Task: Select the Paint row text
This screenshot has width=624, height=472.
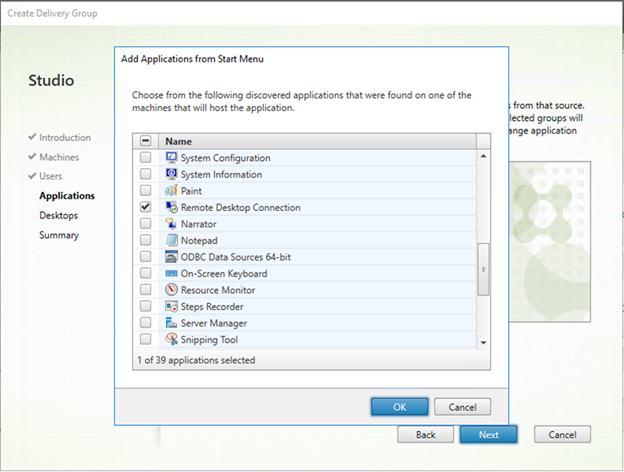Action: tap(191, 191)
